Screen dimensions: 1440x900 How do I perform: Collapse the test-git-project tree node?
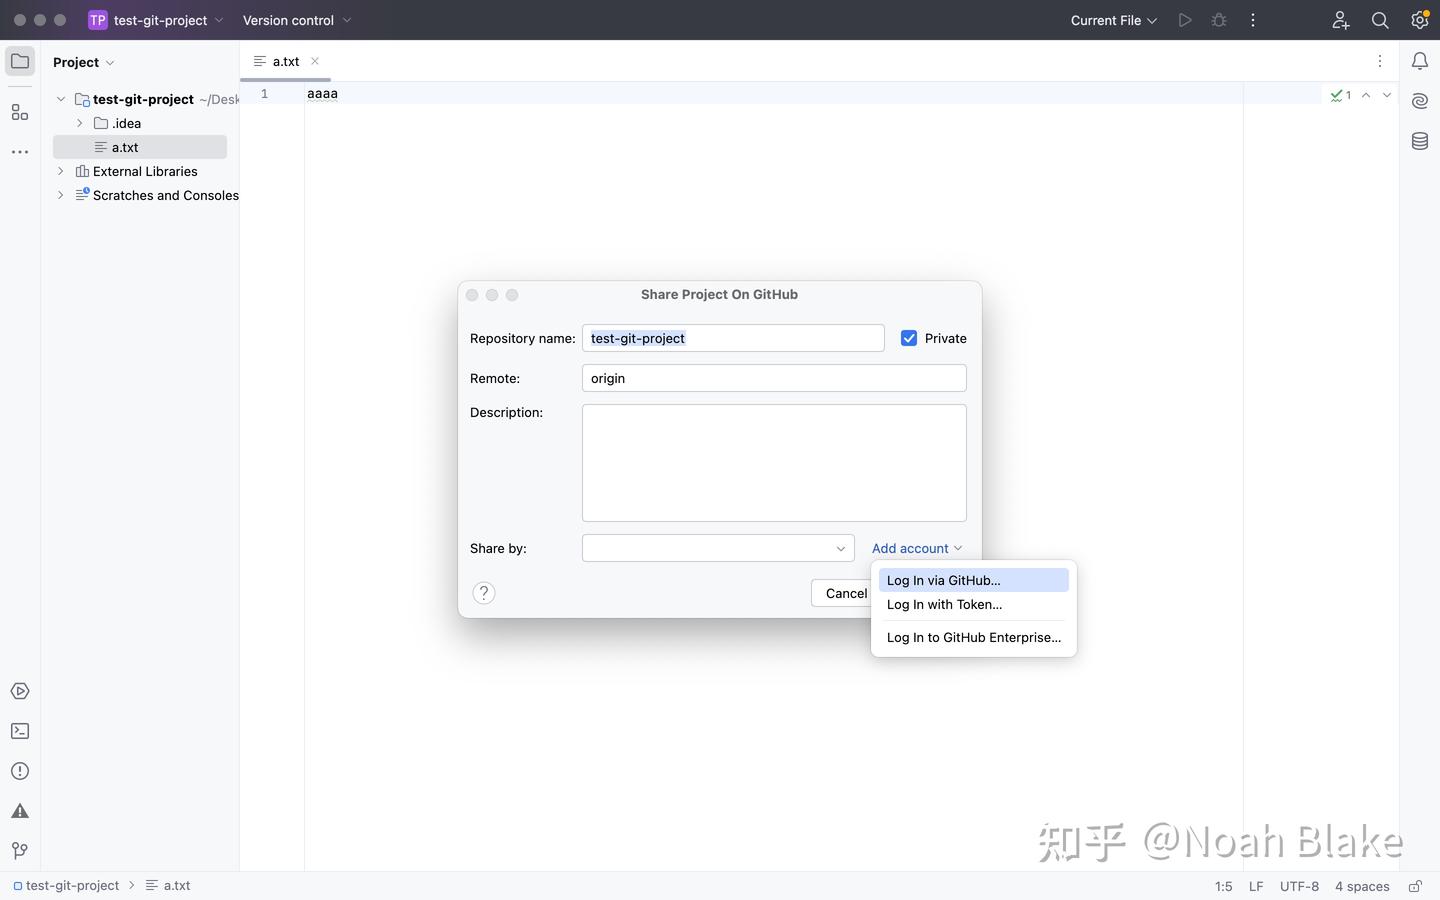point(61,99)
